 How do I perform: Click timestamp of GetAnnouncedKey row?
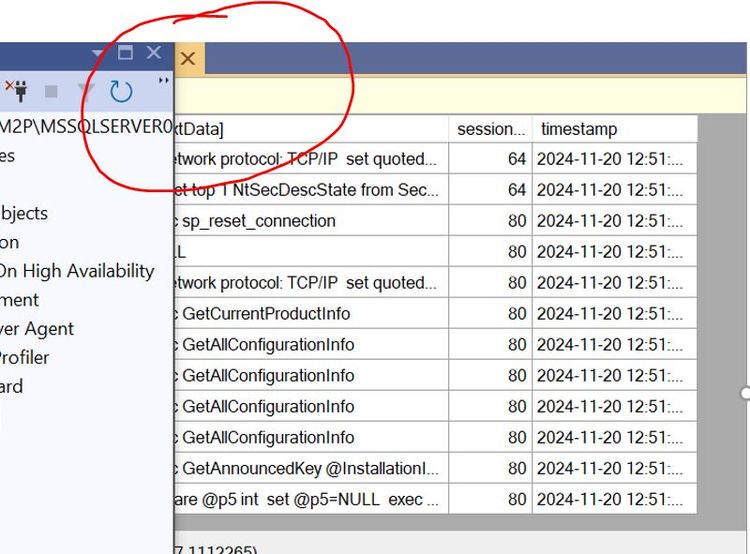[614, 468]
